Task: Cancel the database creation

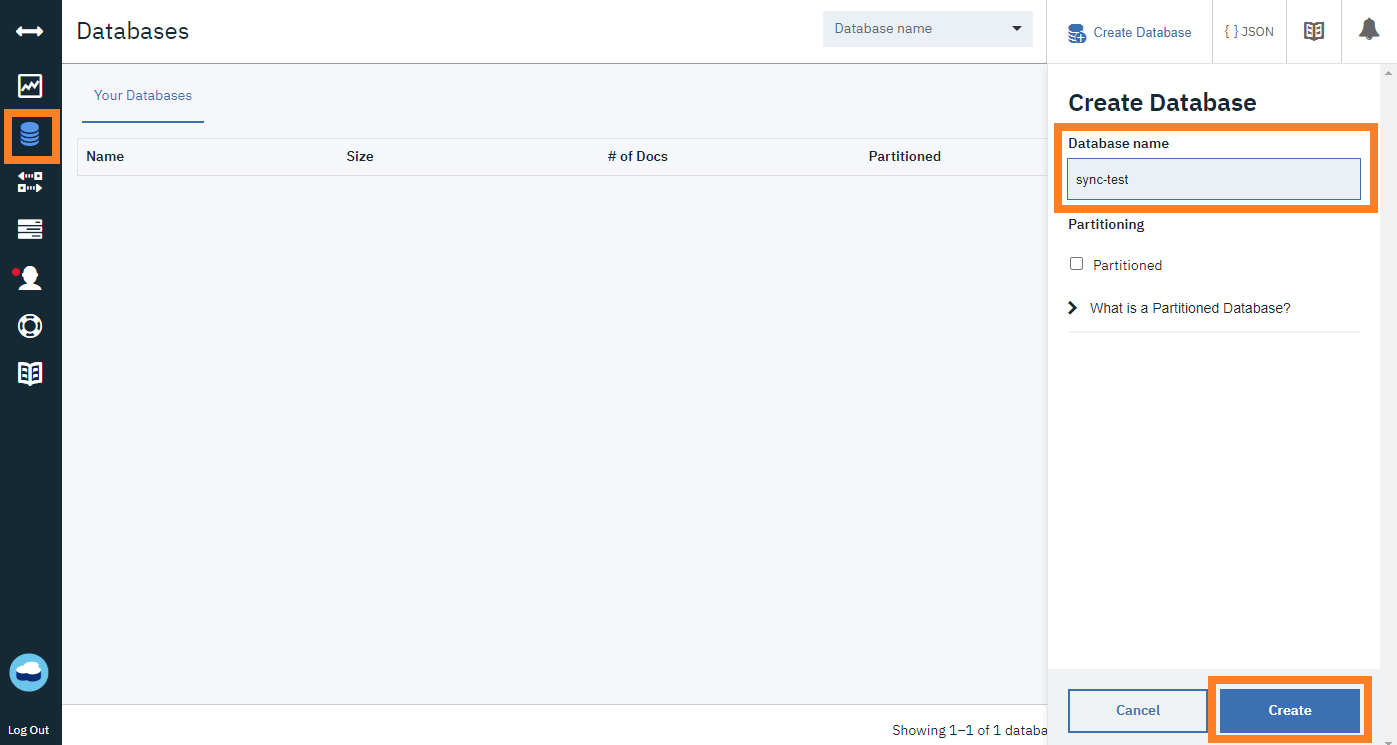Action: point(1137,710)
